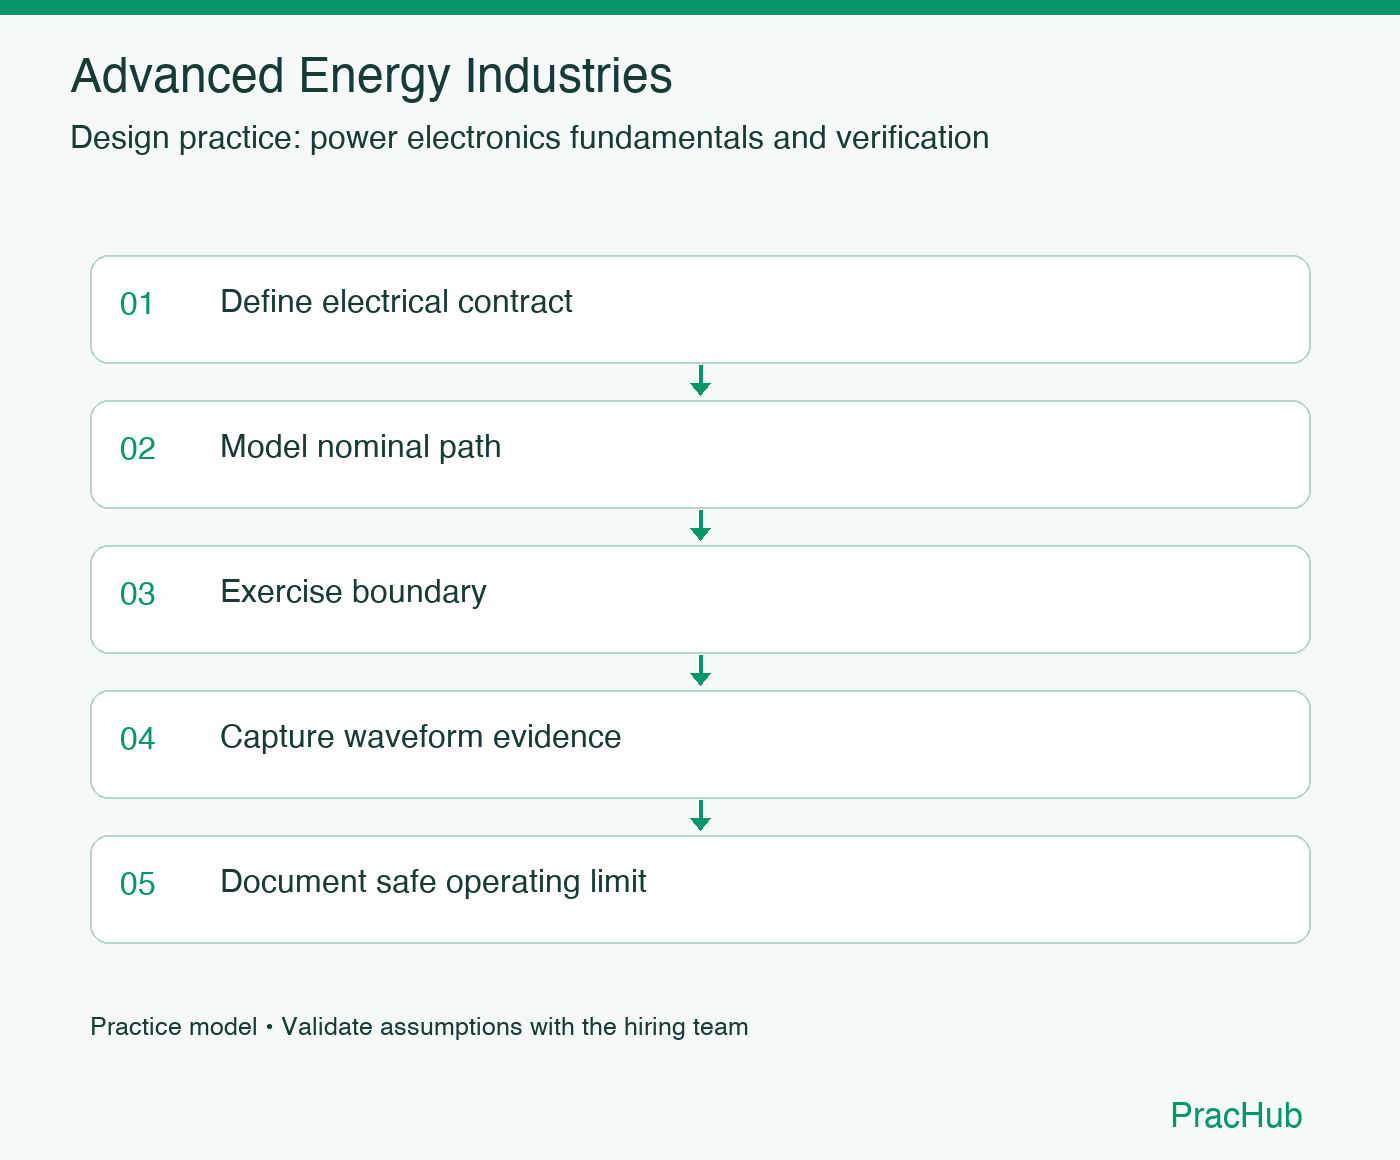
Task: Click step number 02
Action: point(137,449)
